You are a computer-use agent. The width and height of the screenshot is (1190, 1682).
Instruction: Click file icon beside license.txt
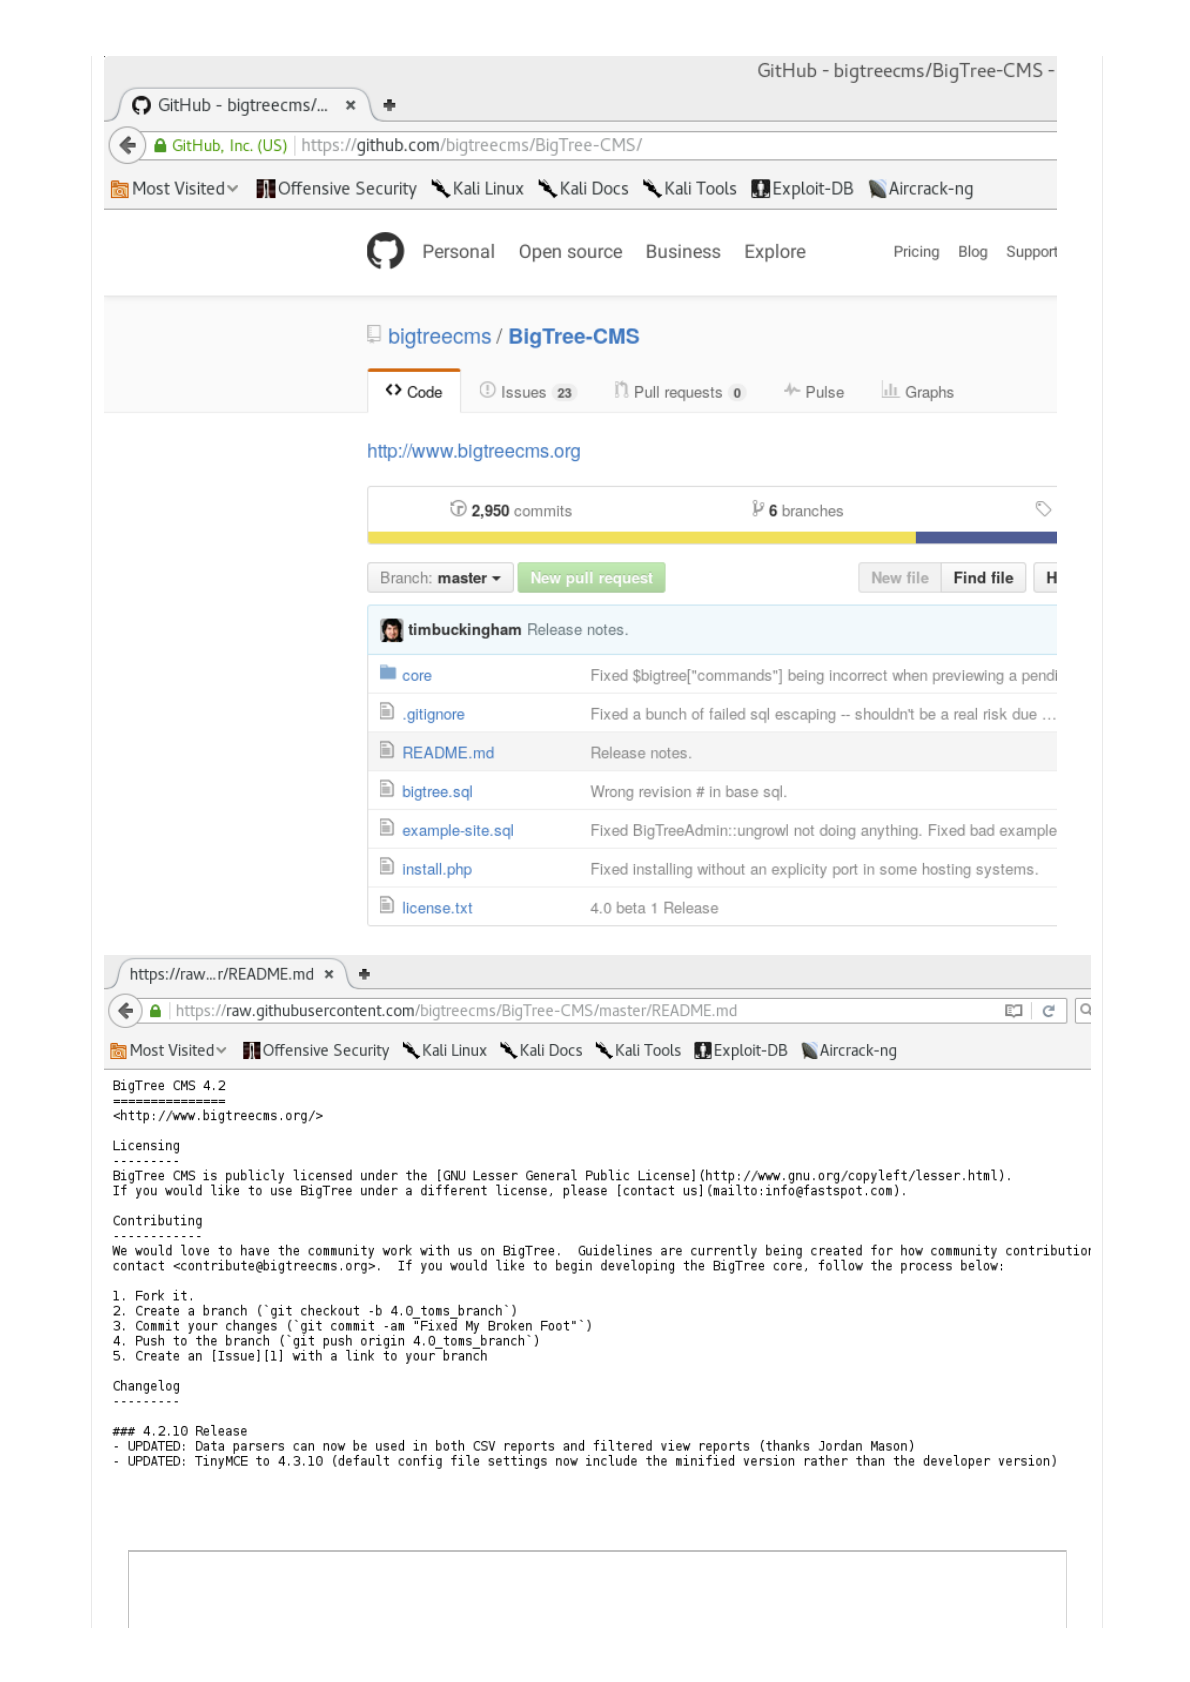point(387,905)
